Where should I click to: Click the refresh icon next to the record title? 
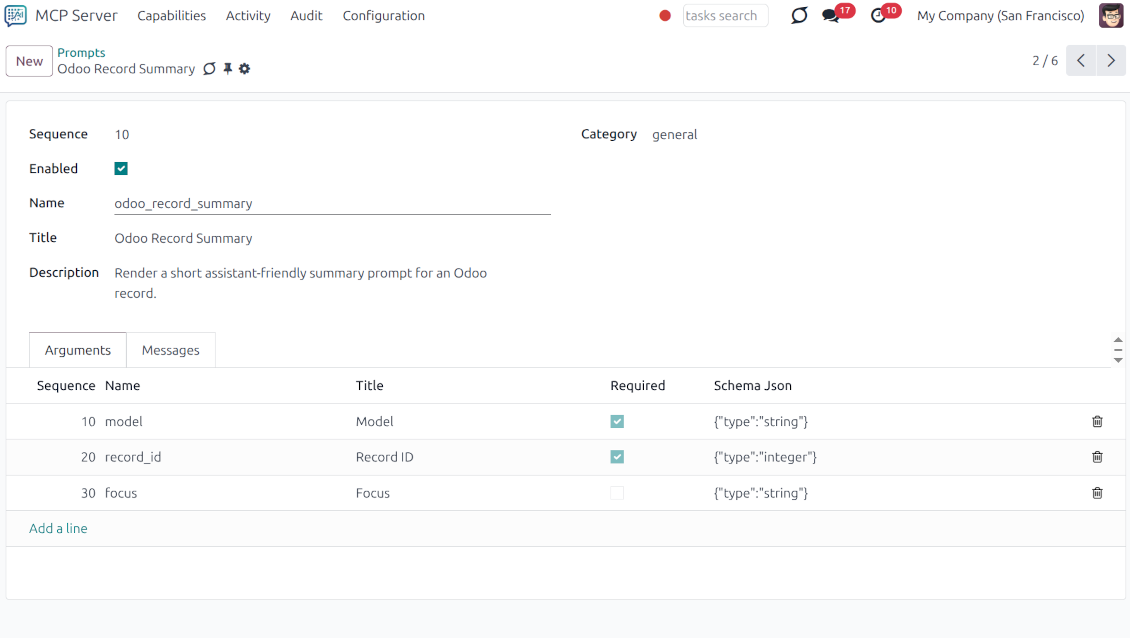(209, 68)
